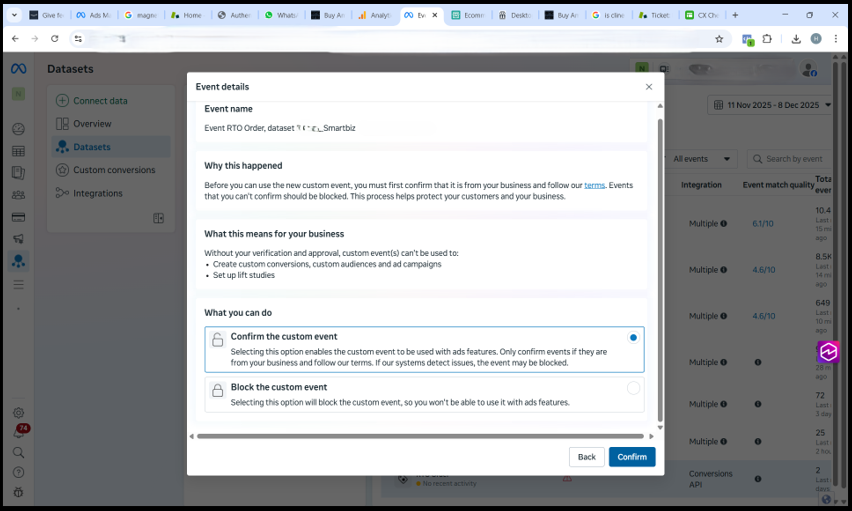This screenshot has width=852, height=511.
Task: Open the terms link
Action: click(594, 186)
